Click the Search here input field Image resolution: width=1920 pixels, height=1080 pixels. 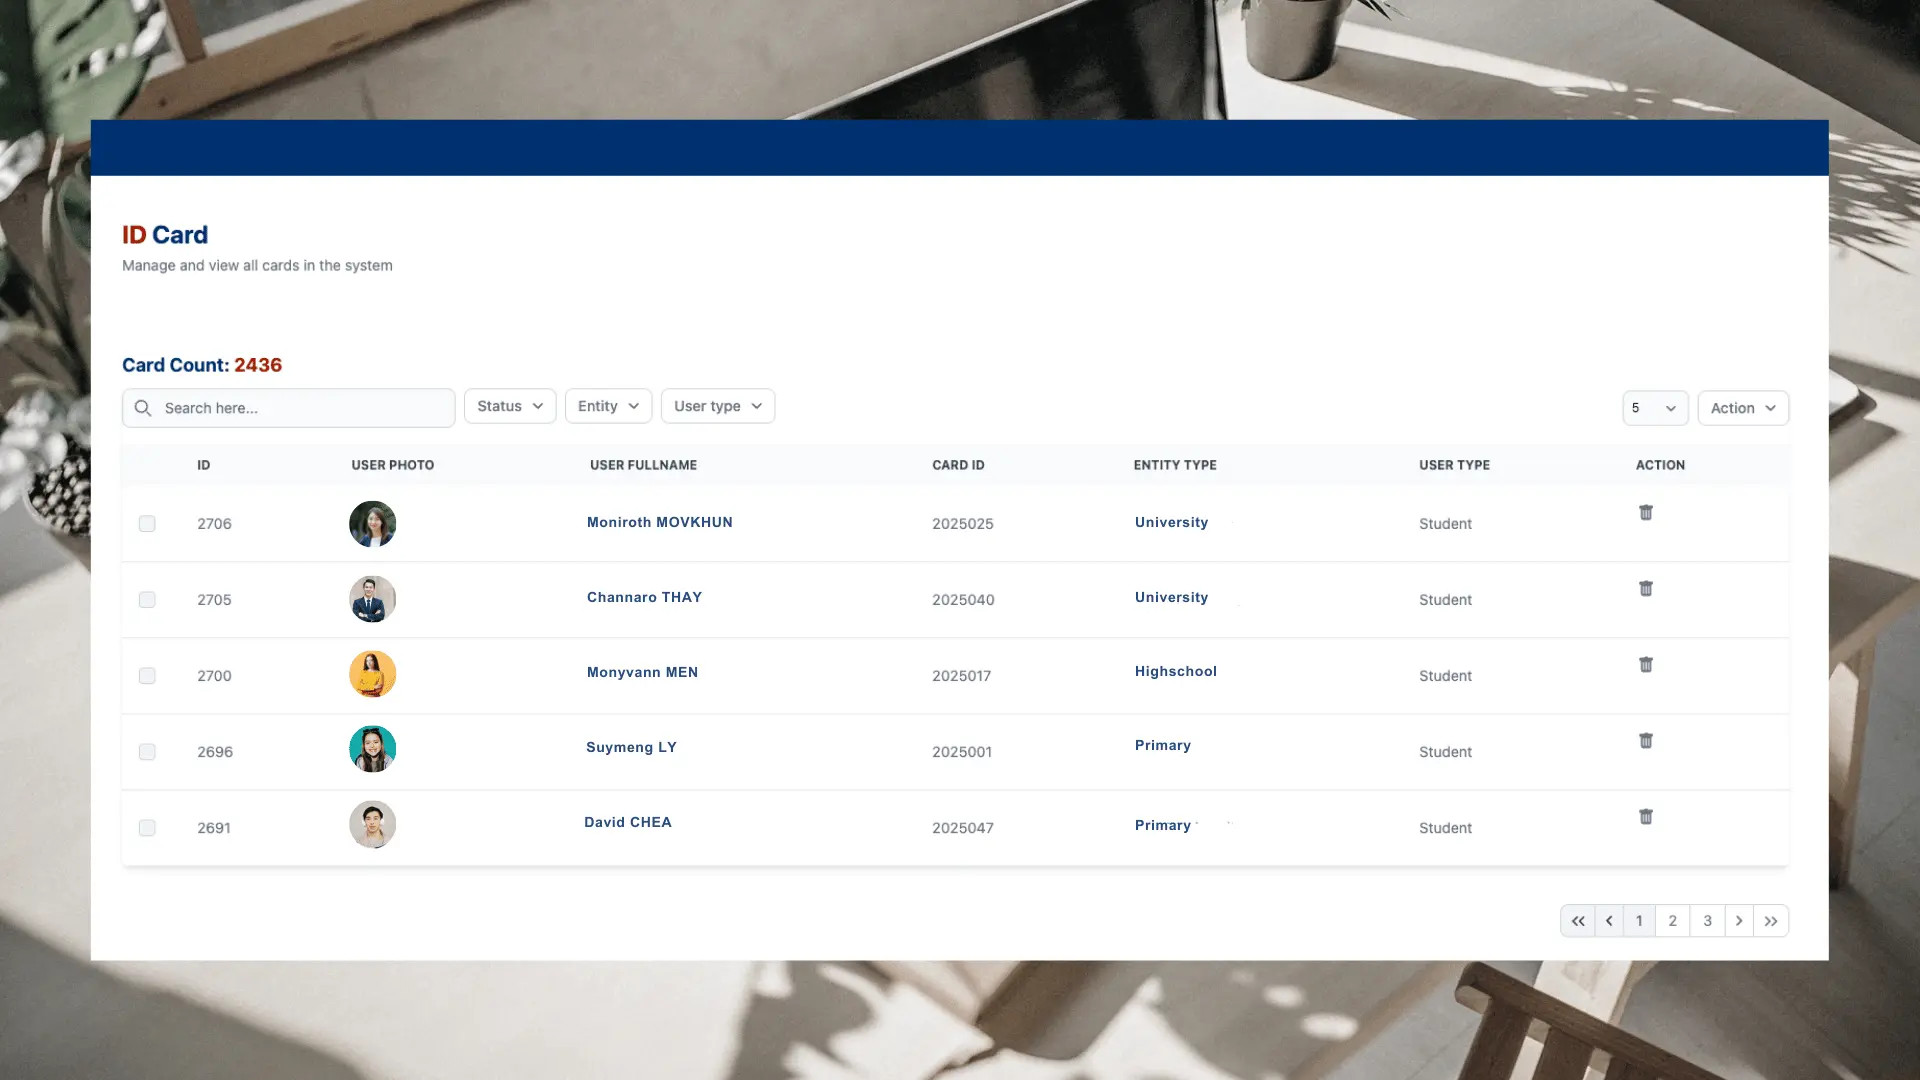300,408
